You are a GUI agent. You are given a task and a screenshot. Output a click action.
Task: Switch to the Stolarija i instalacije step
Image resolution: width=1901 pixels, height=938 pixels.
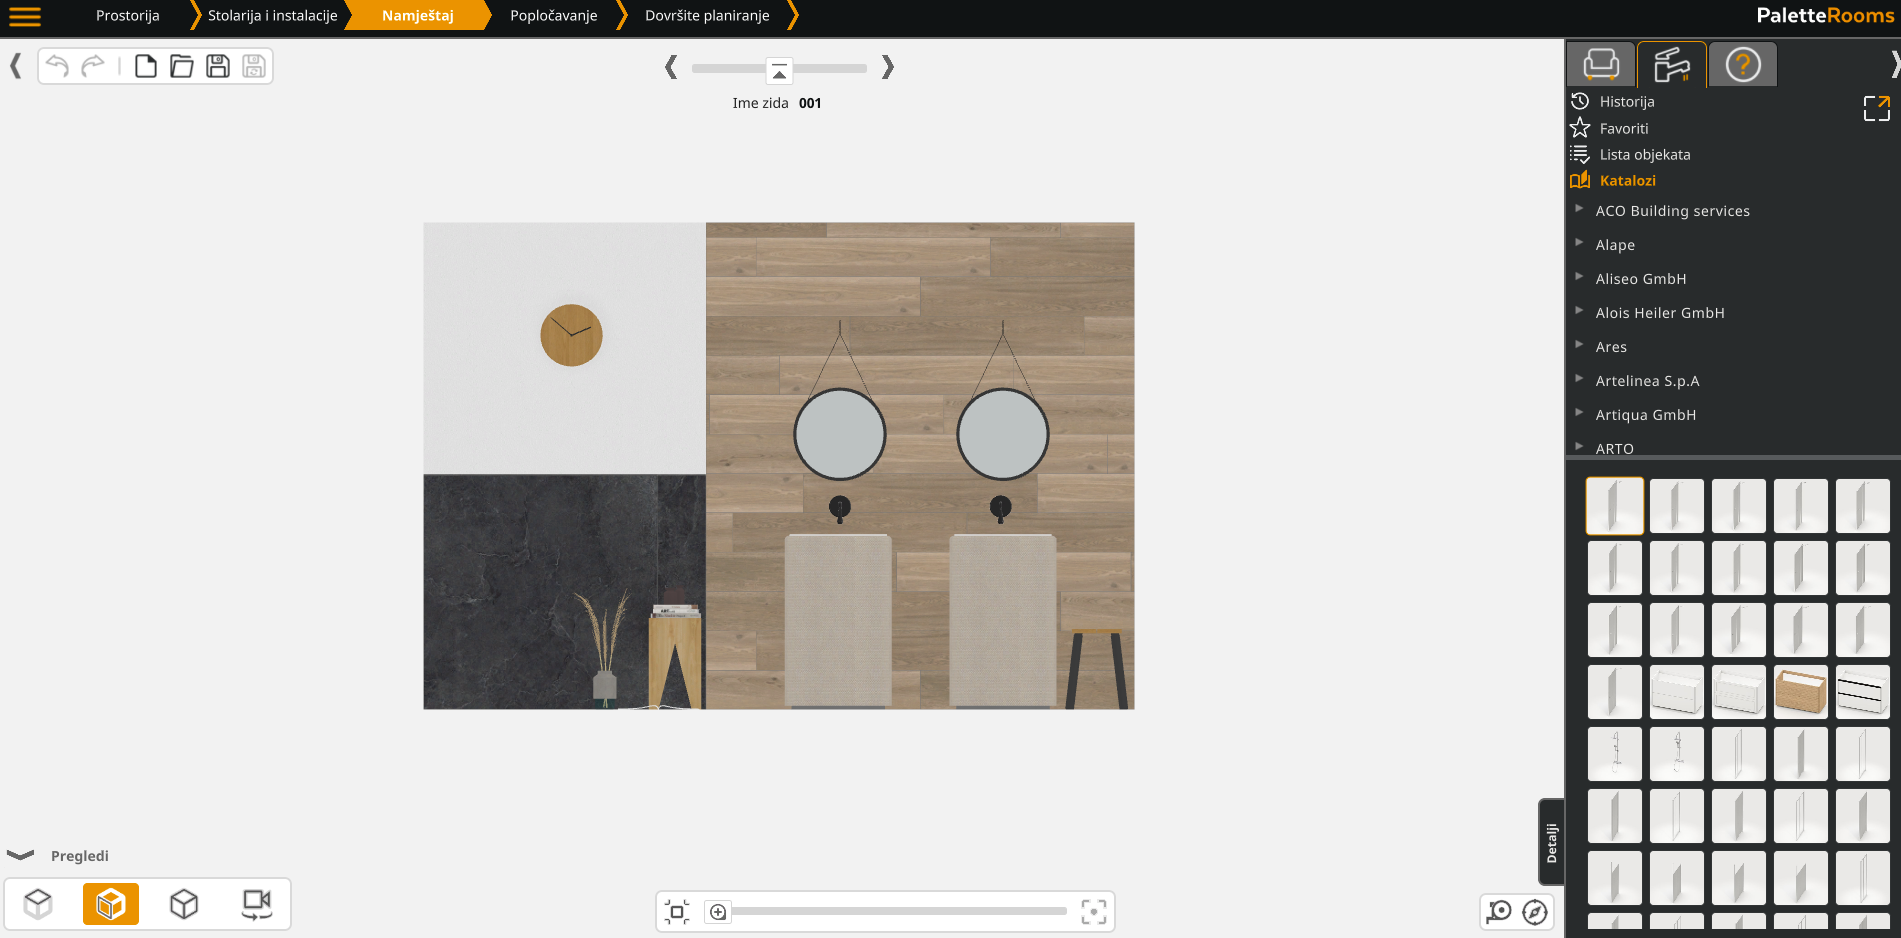(x=272, y=16)
